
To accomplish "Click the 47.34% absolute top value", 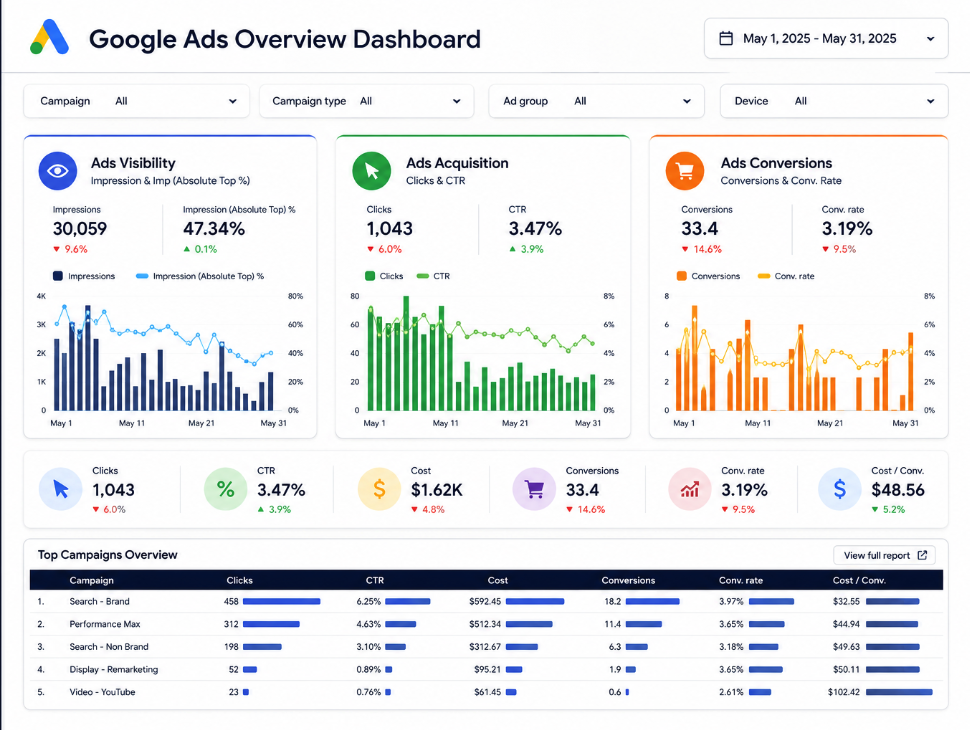I will pyautogui.click(x=214, y=229).
